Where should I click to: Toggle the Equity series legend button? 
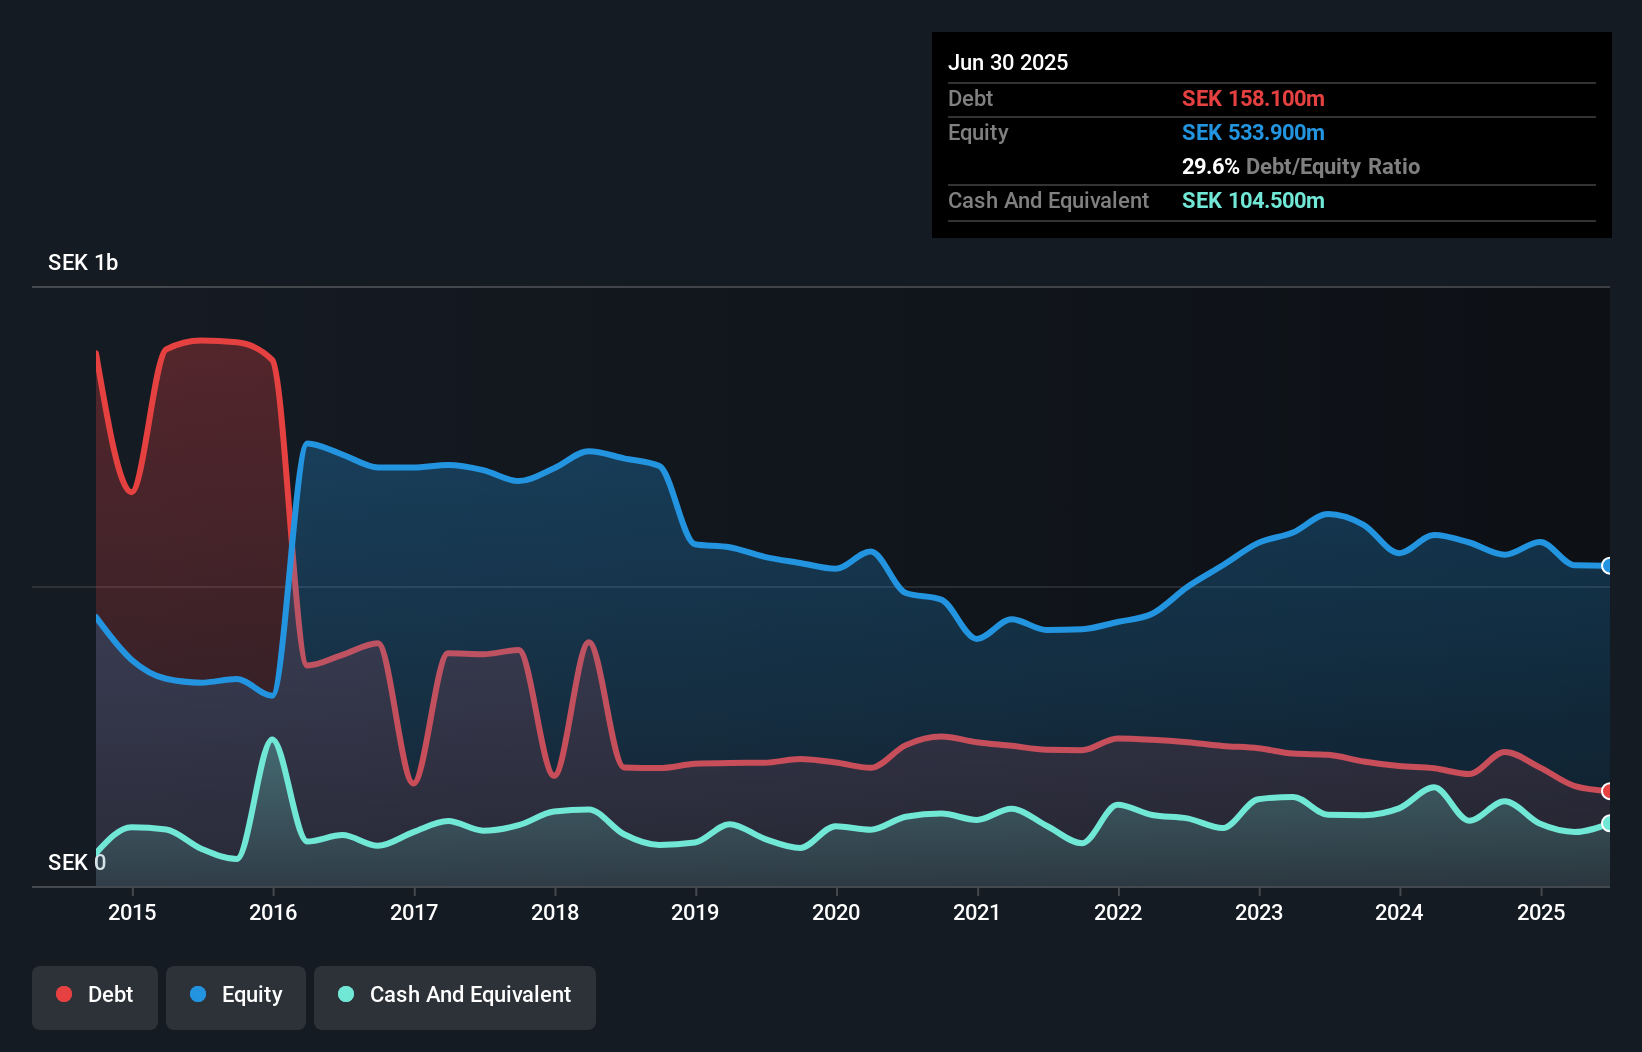tap(236, 997)
